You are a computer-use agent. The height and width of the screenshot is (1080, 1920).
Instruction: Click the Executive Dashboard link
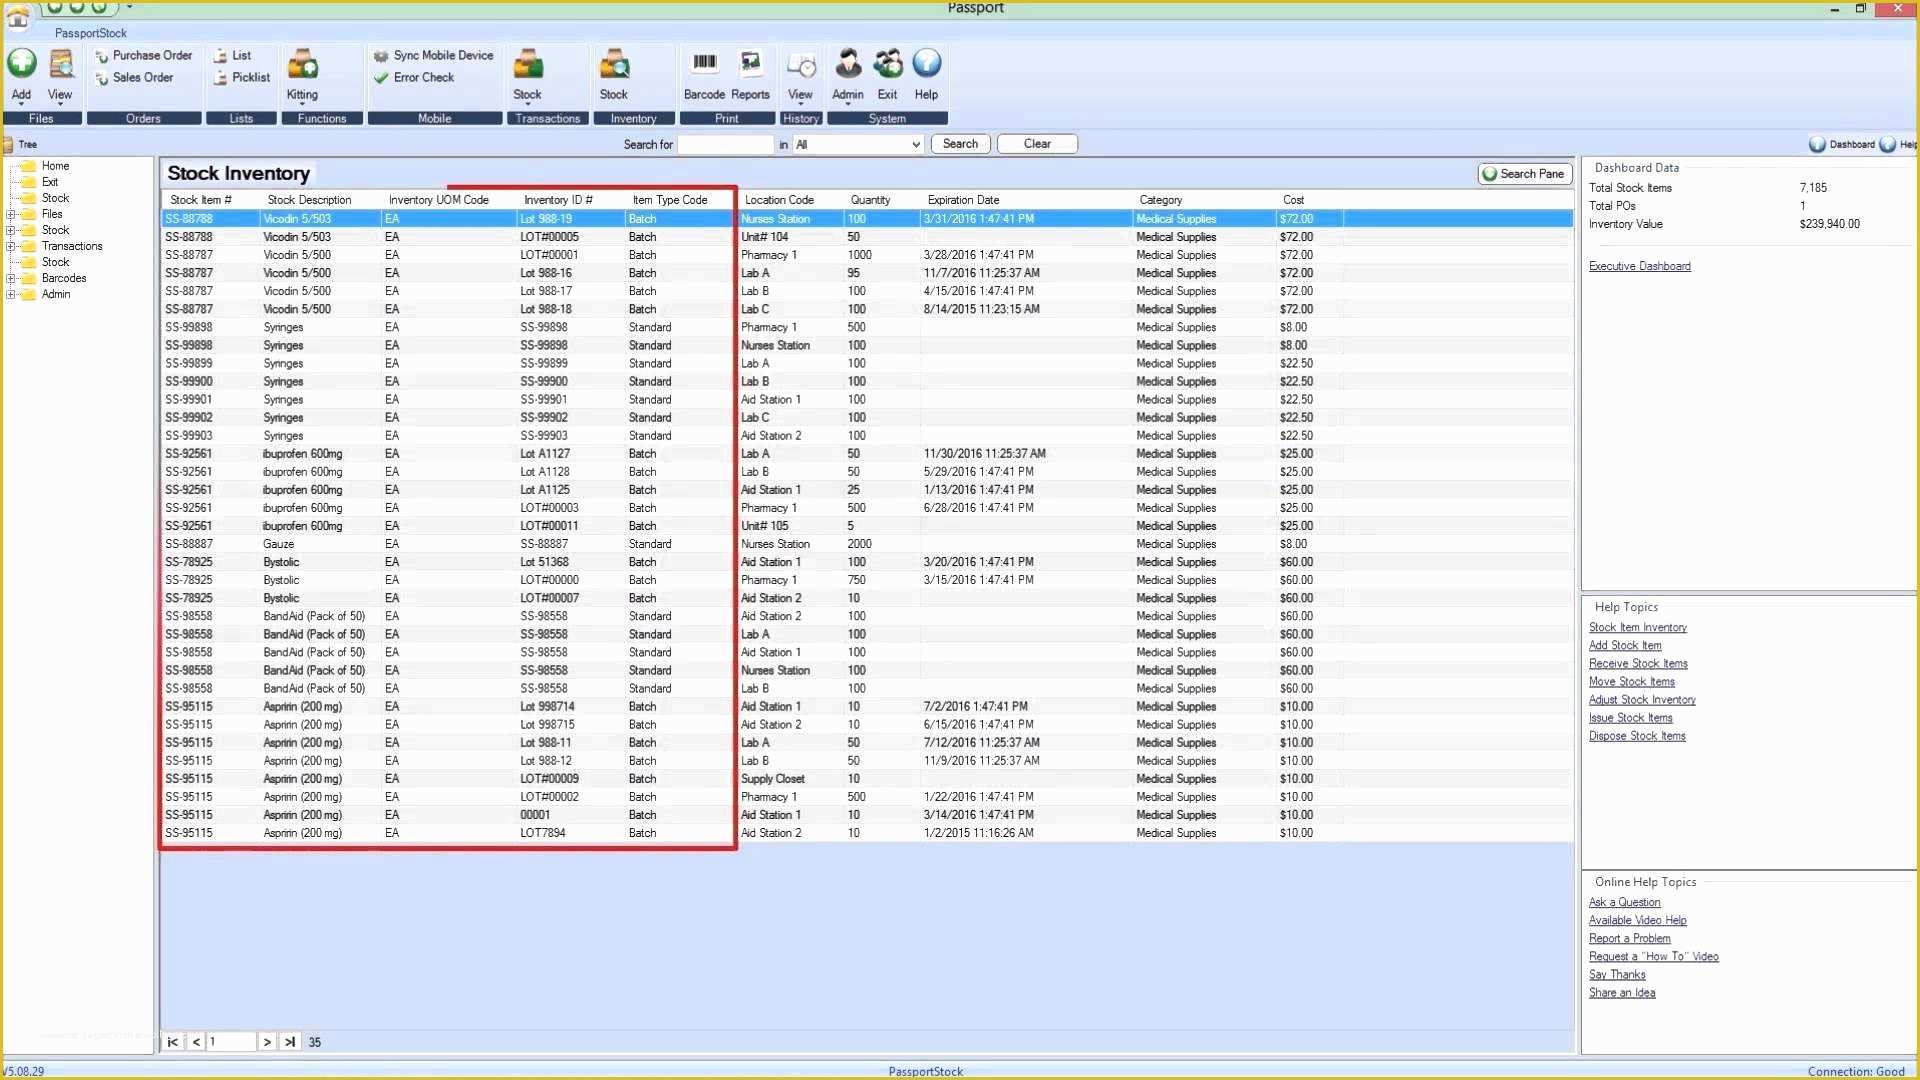coord(1639,265)
